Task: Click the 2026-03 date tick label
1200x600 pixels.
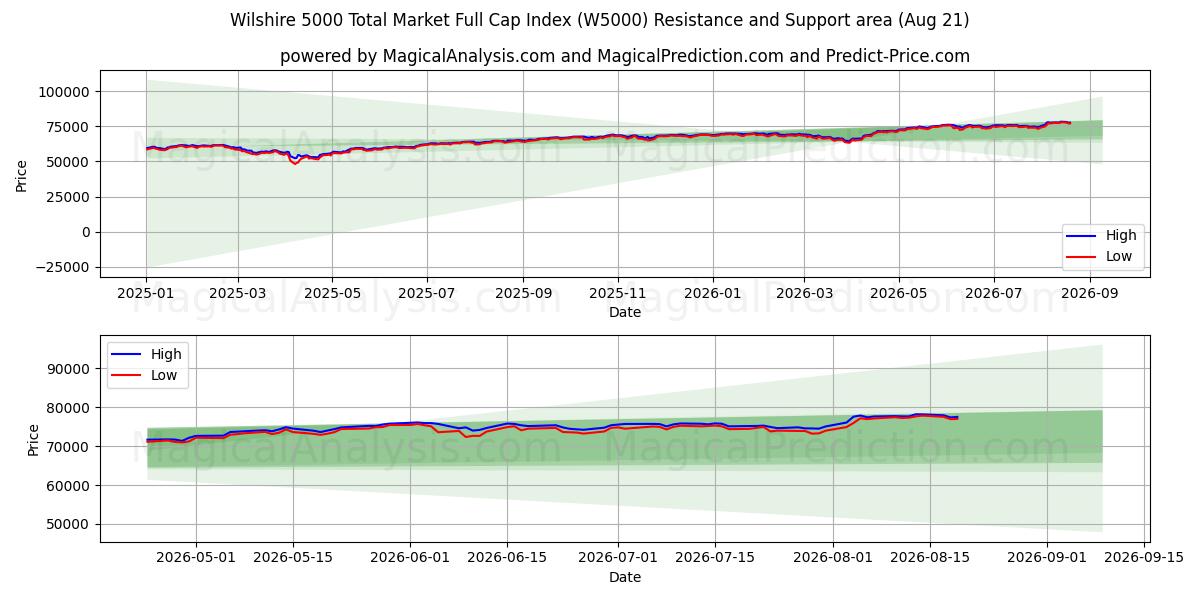Action: [x=804, y=294]
